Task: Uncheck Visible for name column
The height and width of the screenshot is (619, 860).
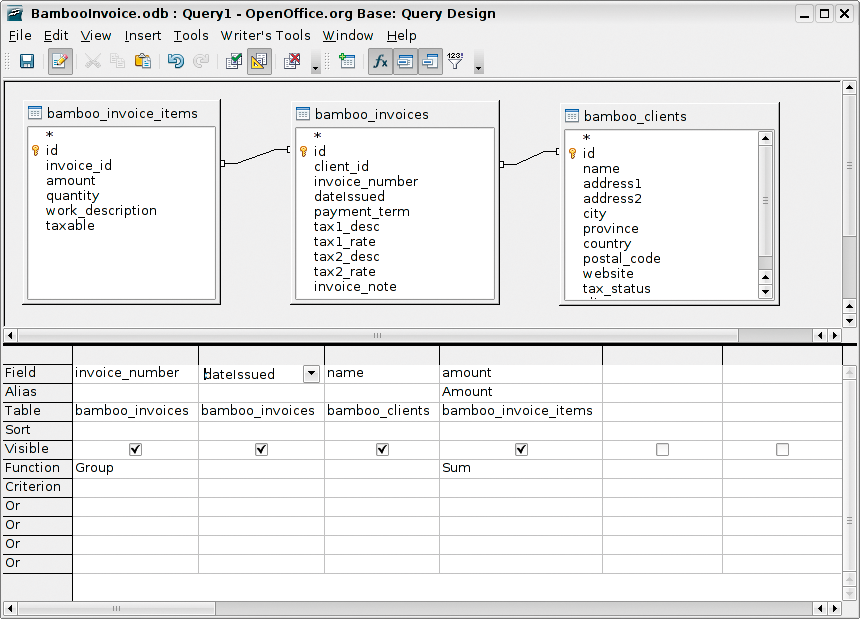Action: (x=382, y=450)
